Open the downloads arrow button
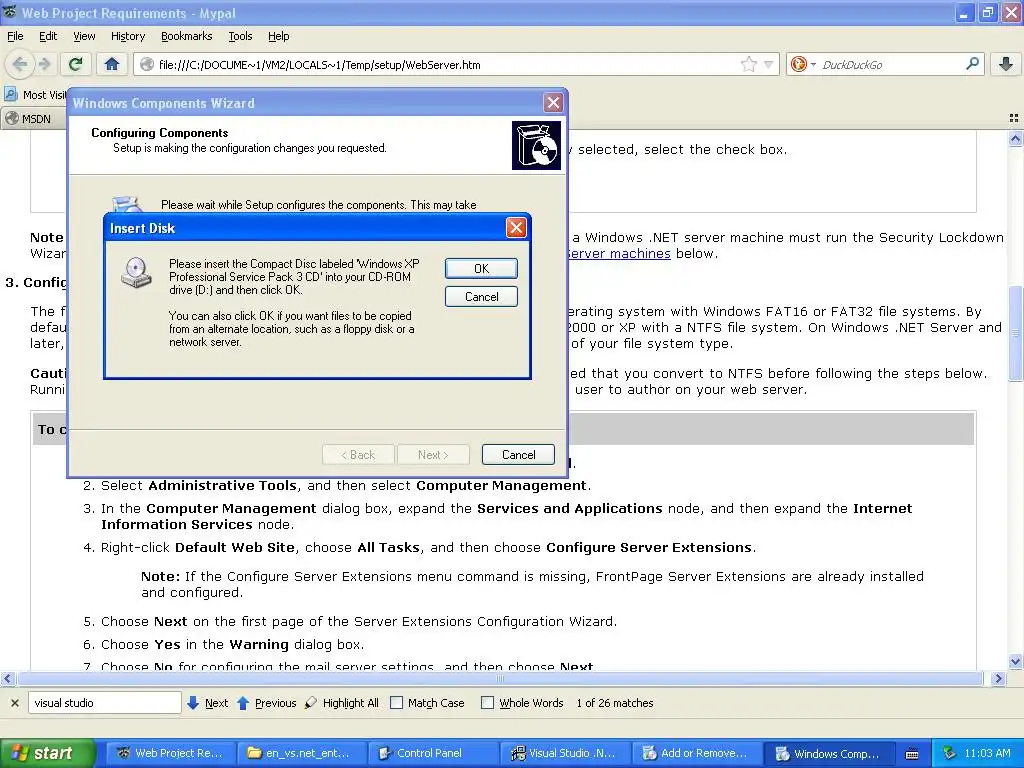1024x768 pixels. tap(1006, 64)
